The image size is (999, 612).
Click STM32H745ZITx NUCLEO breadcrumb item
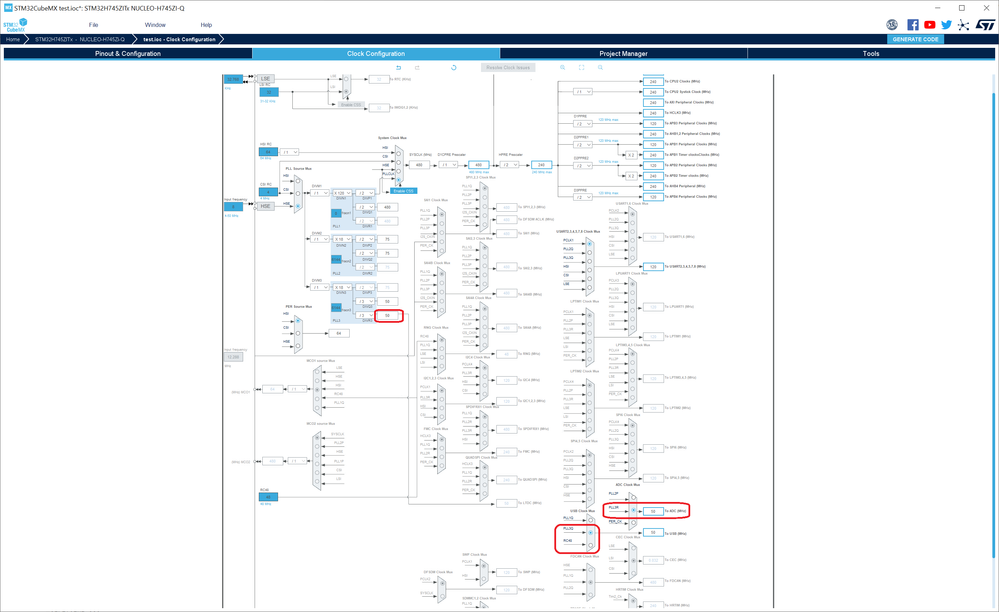click(x=80, y=39)
